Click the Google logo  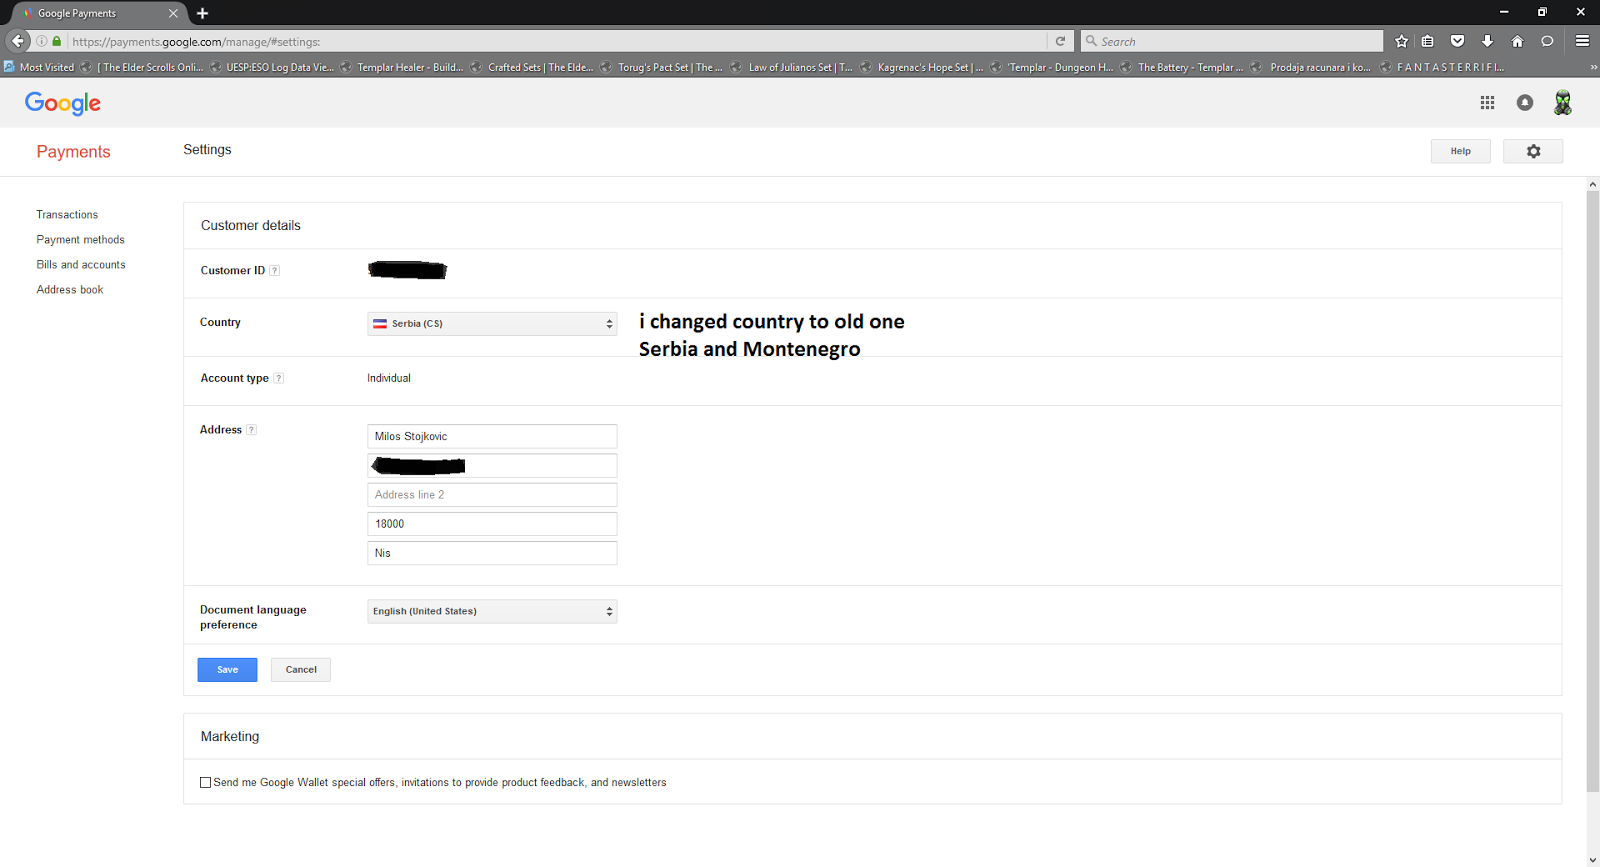pyautogui.click(x=63, y=103)
